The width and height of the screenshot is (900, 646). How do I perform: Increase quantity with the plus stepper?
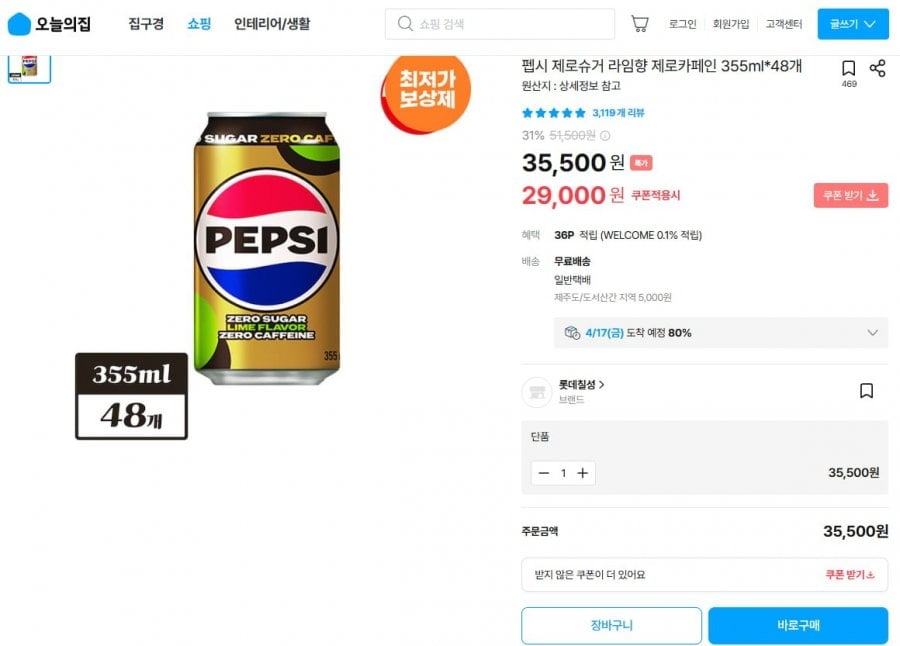tap(583, 474)
